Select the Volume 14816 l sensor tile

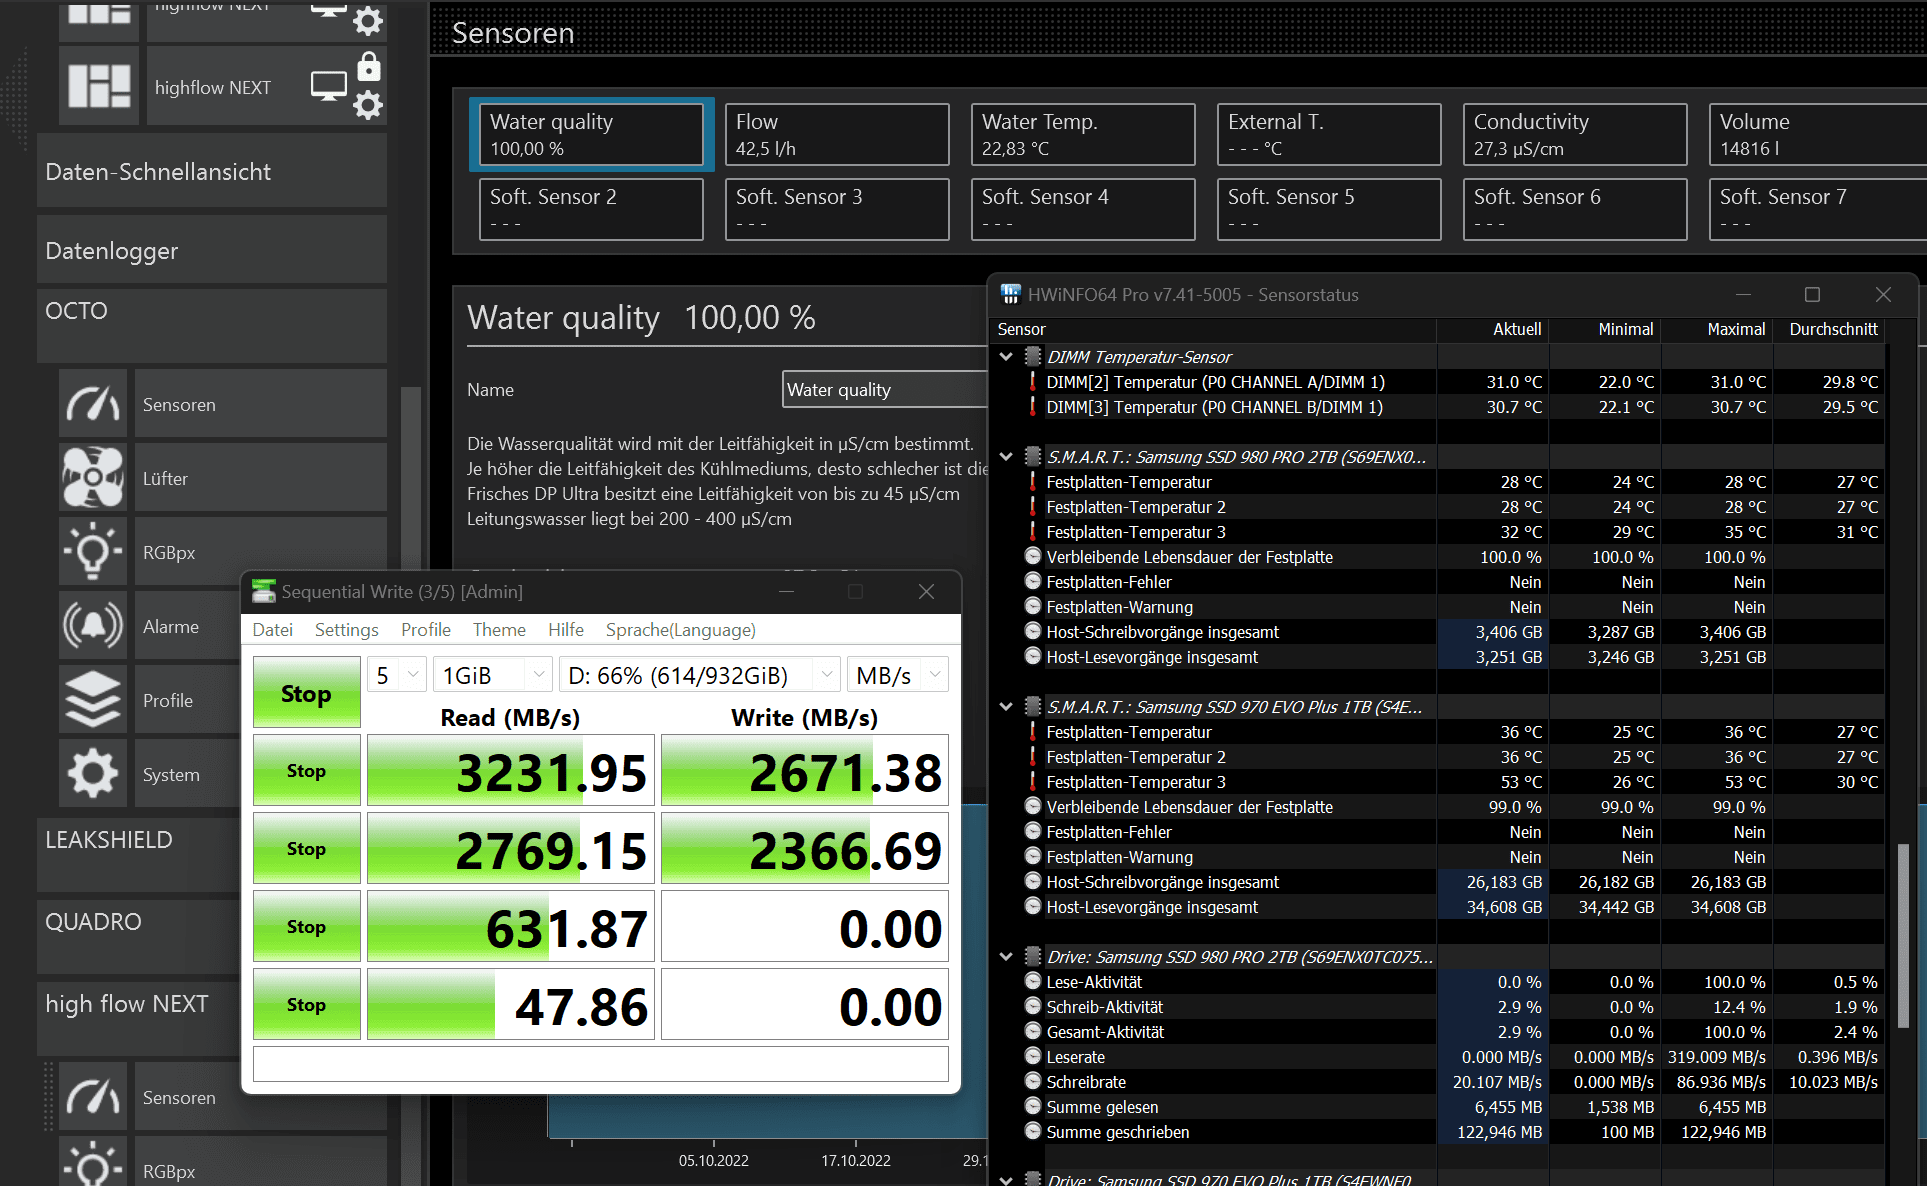[x=1817, y=134]
